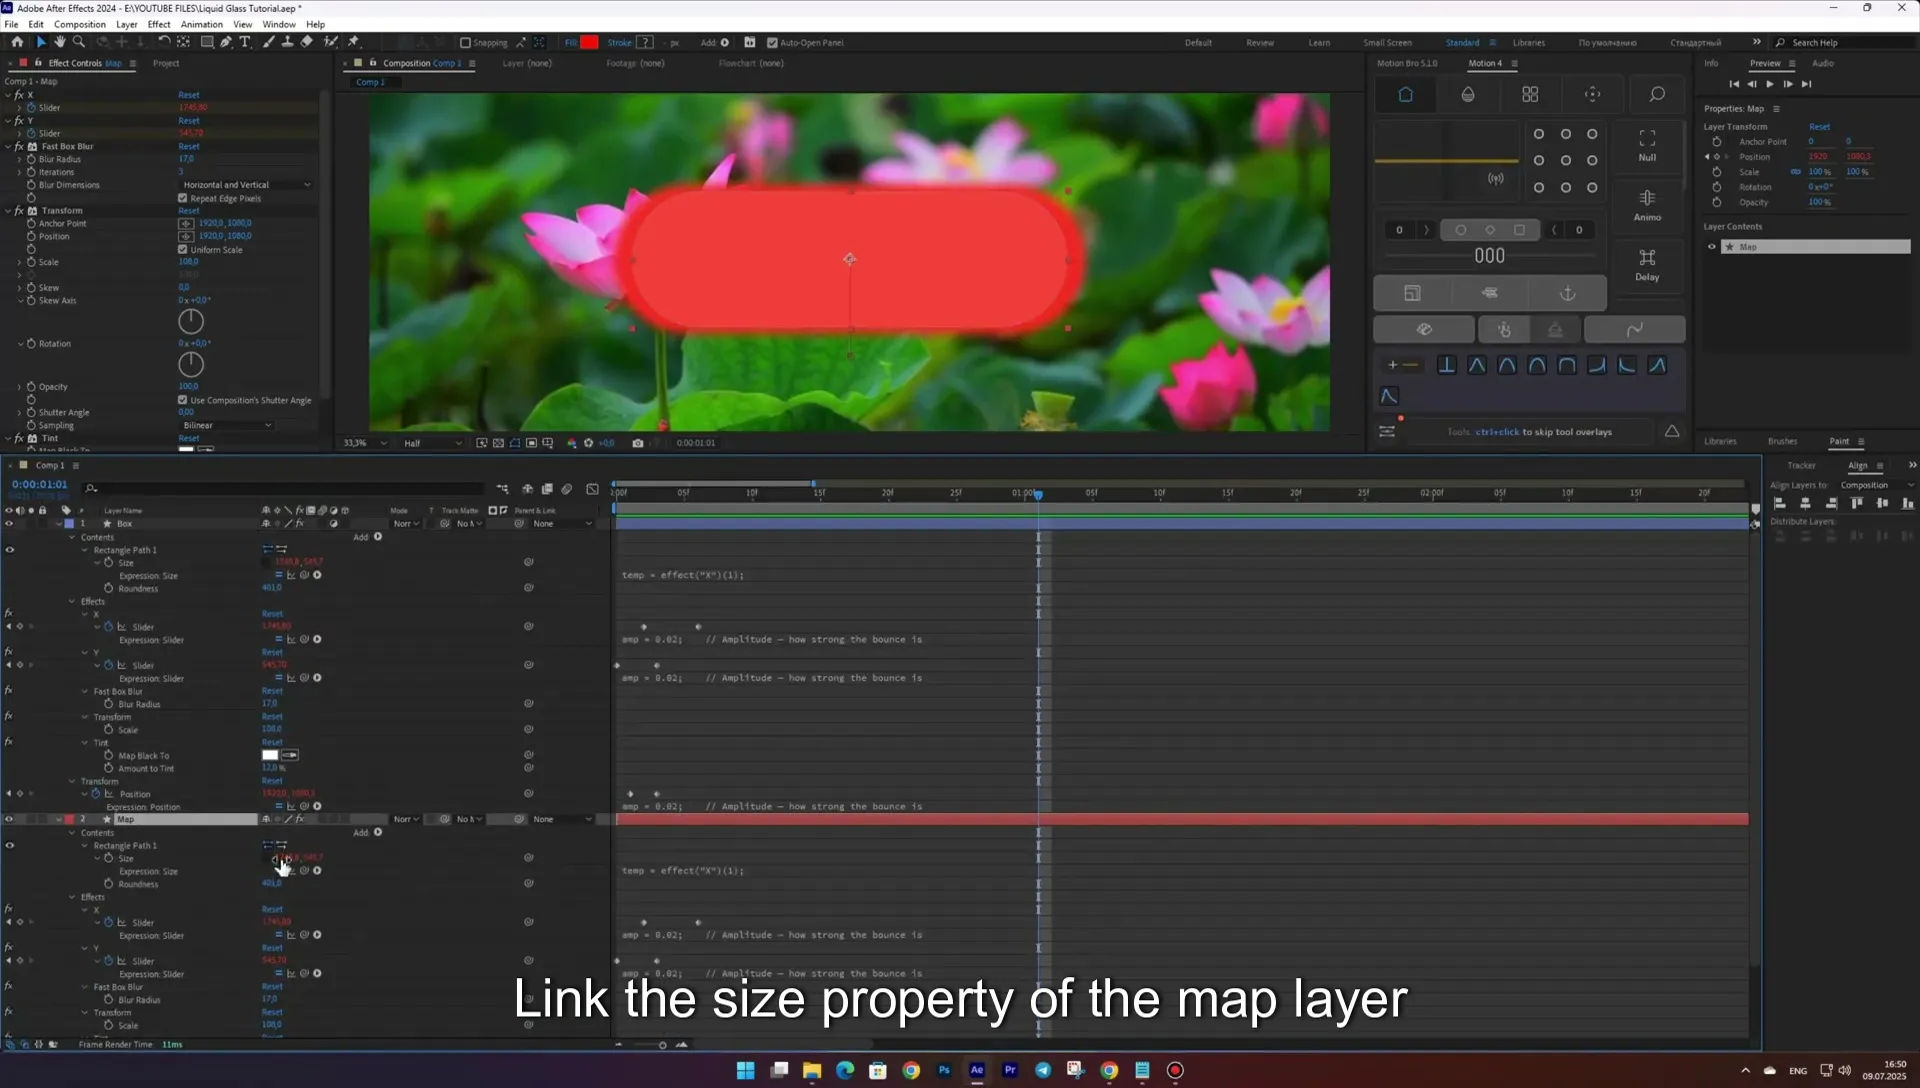The image size is (1920, 1088).
Task: Collapse the Fast Box Blur effect
Action: [8, 146]
